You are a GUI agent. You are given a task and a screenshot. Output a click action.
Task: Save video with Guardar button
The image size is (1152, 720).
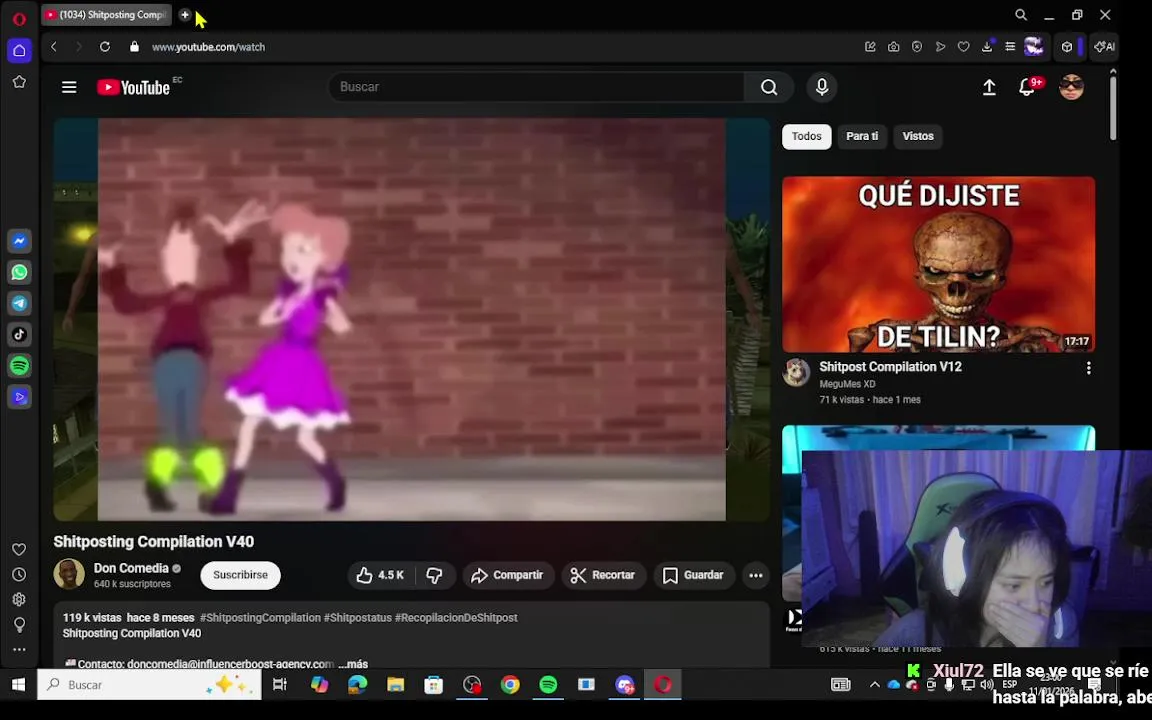pyautogui.click(x=693, y=575)
